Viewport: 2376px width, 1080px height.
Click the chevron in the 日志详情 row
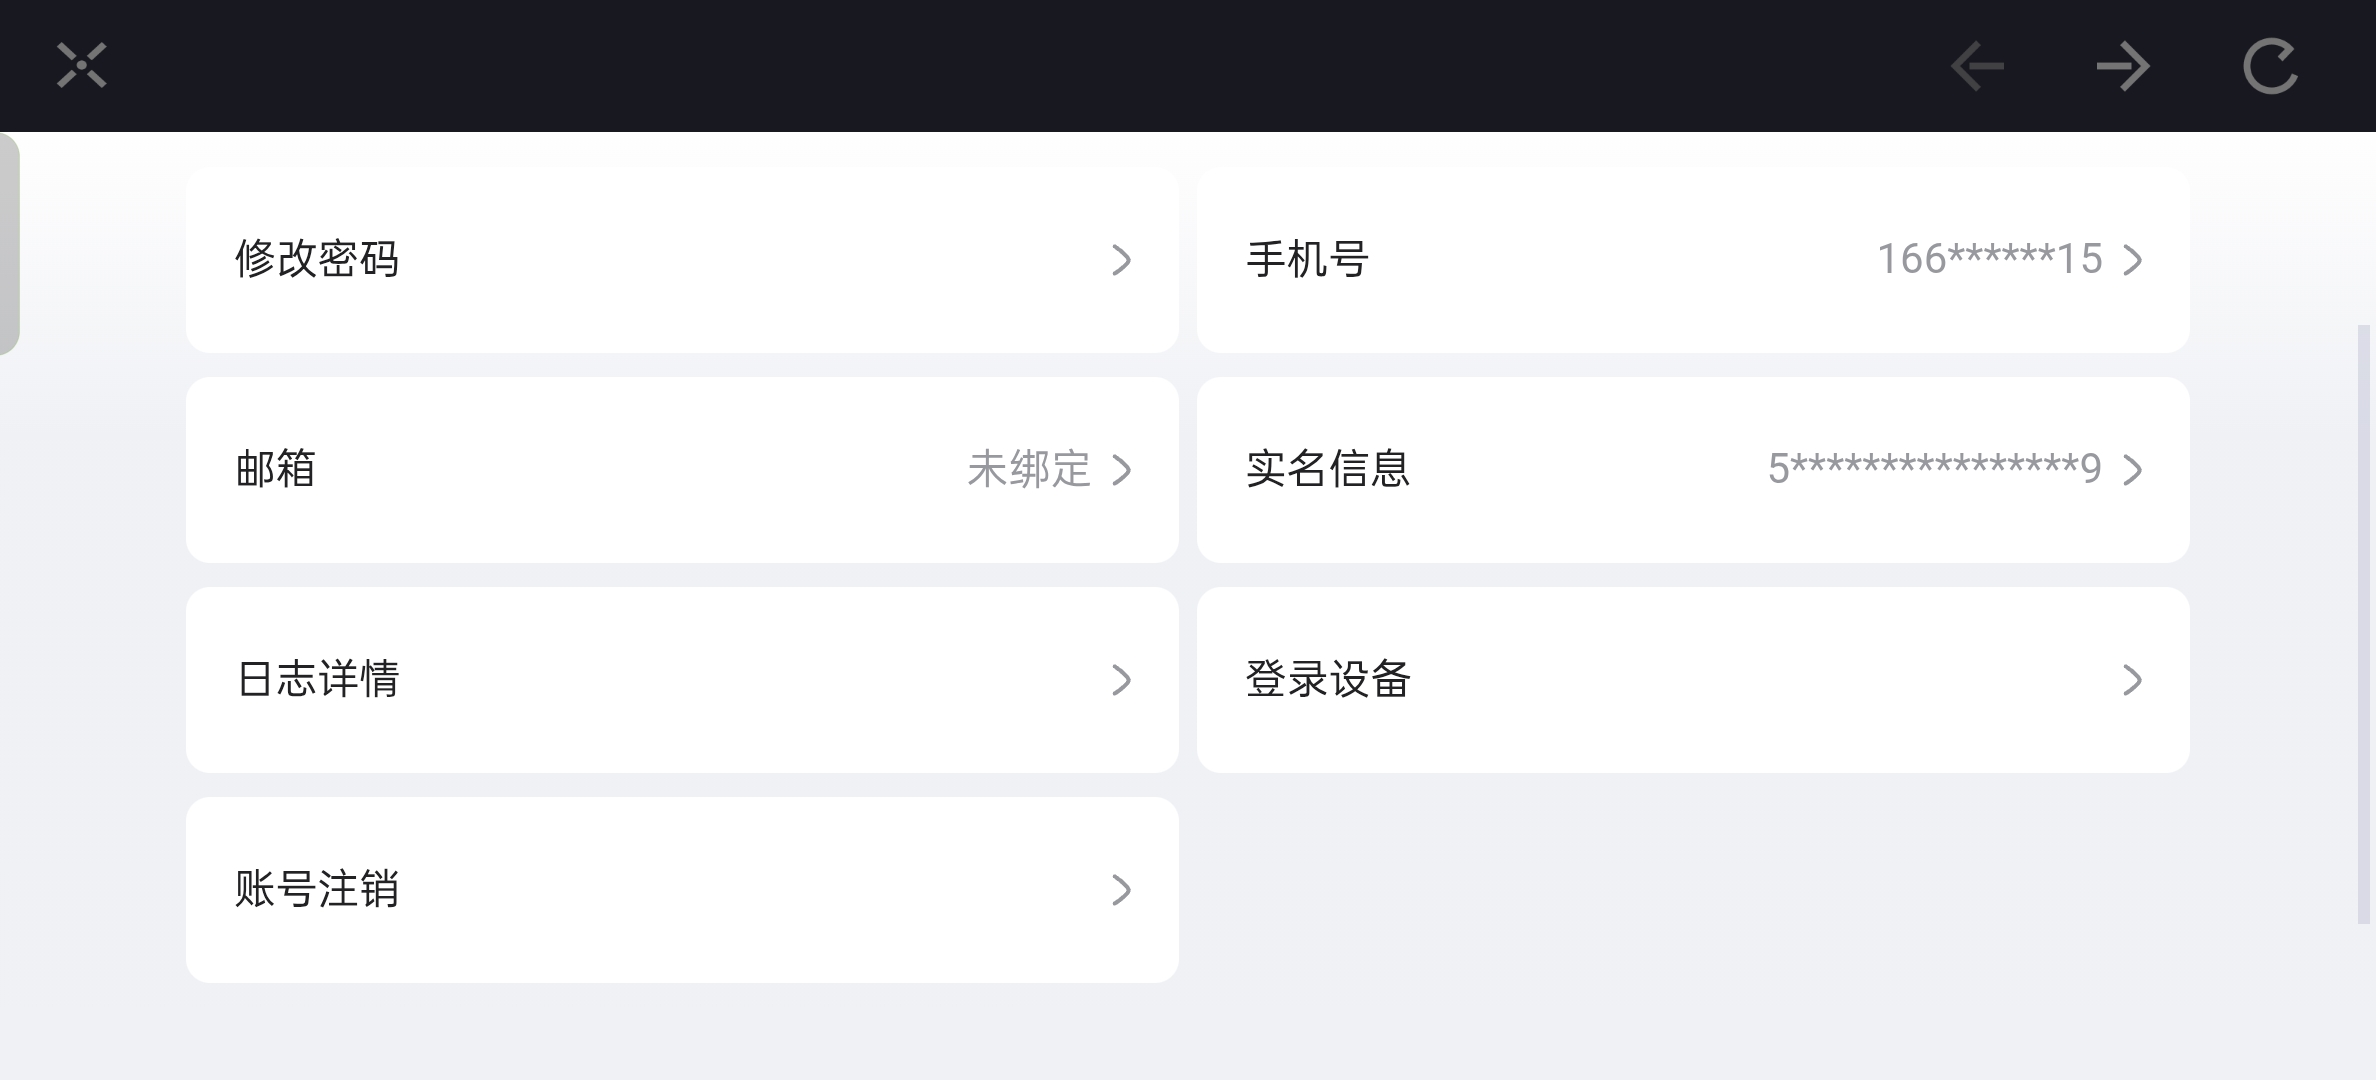tap(1121, 680)
